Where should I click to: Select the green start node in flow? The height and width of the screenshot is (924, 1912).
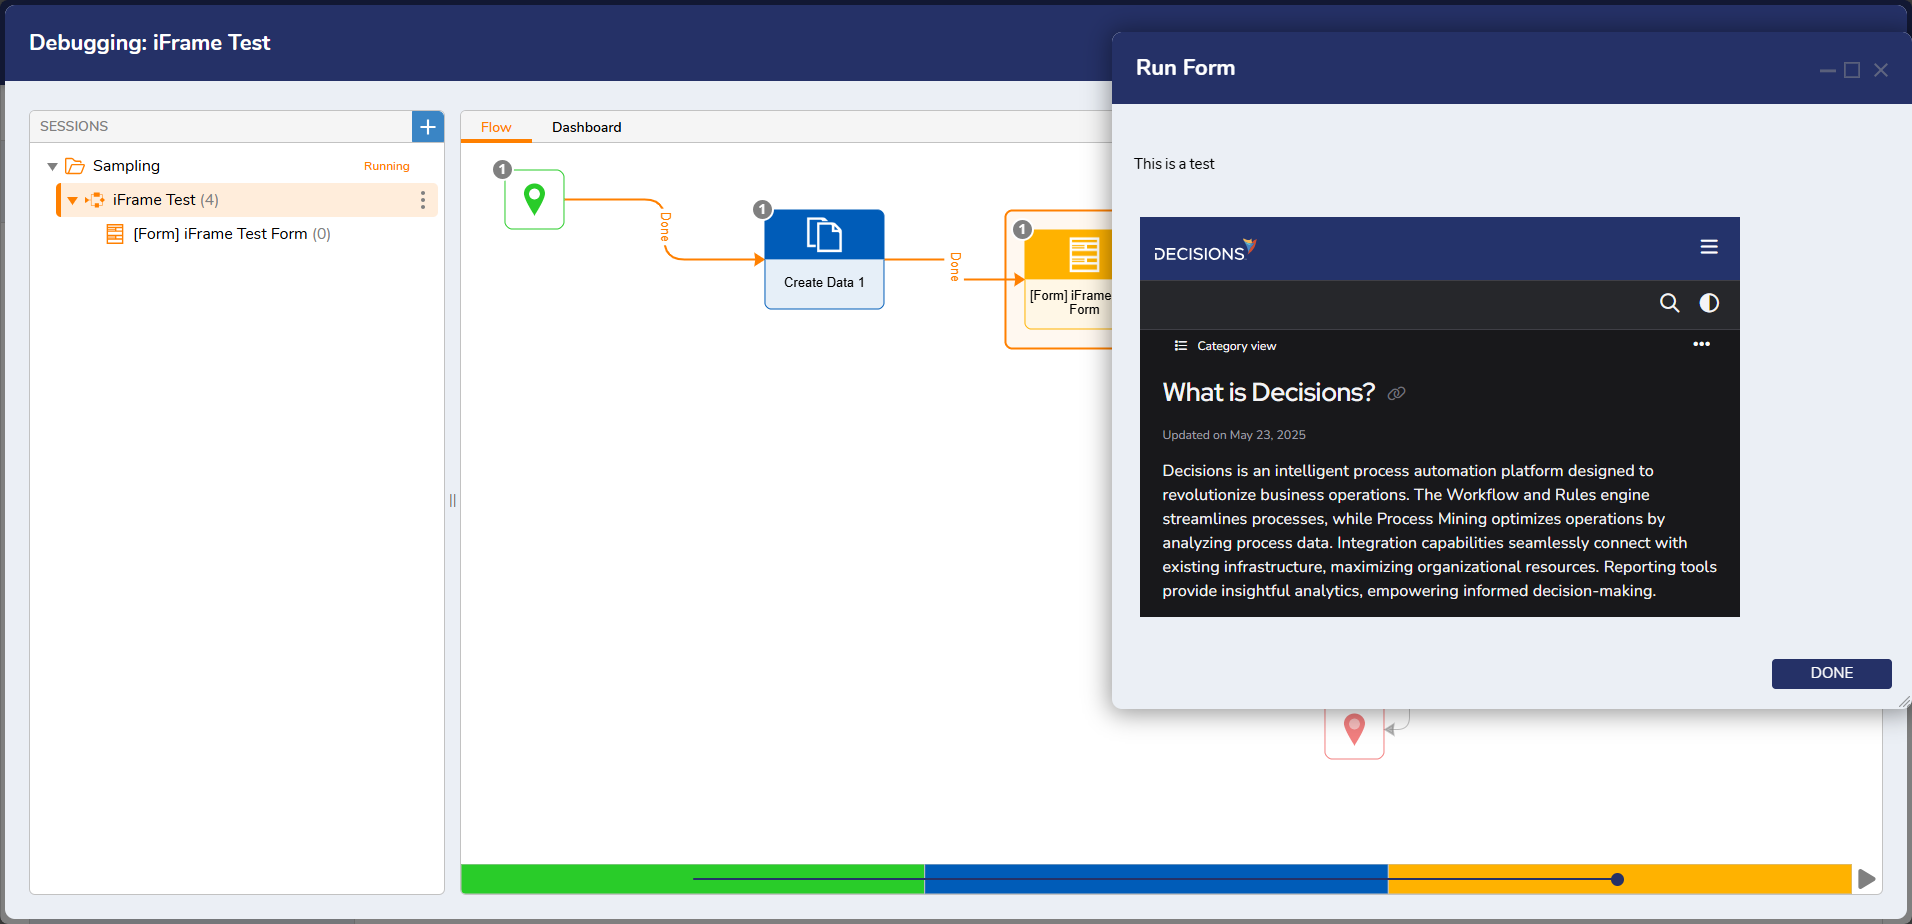pyautogui.click(x=534, y=199)
